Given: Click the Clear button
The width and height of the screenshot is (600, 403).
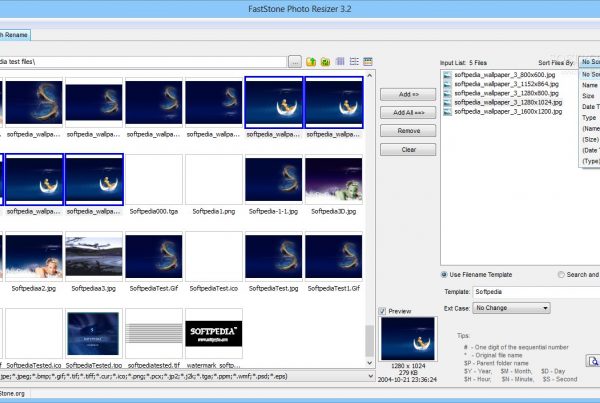Looking at the screenshot, I should tap(408, 150).
